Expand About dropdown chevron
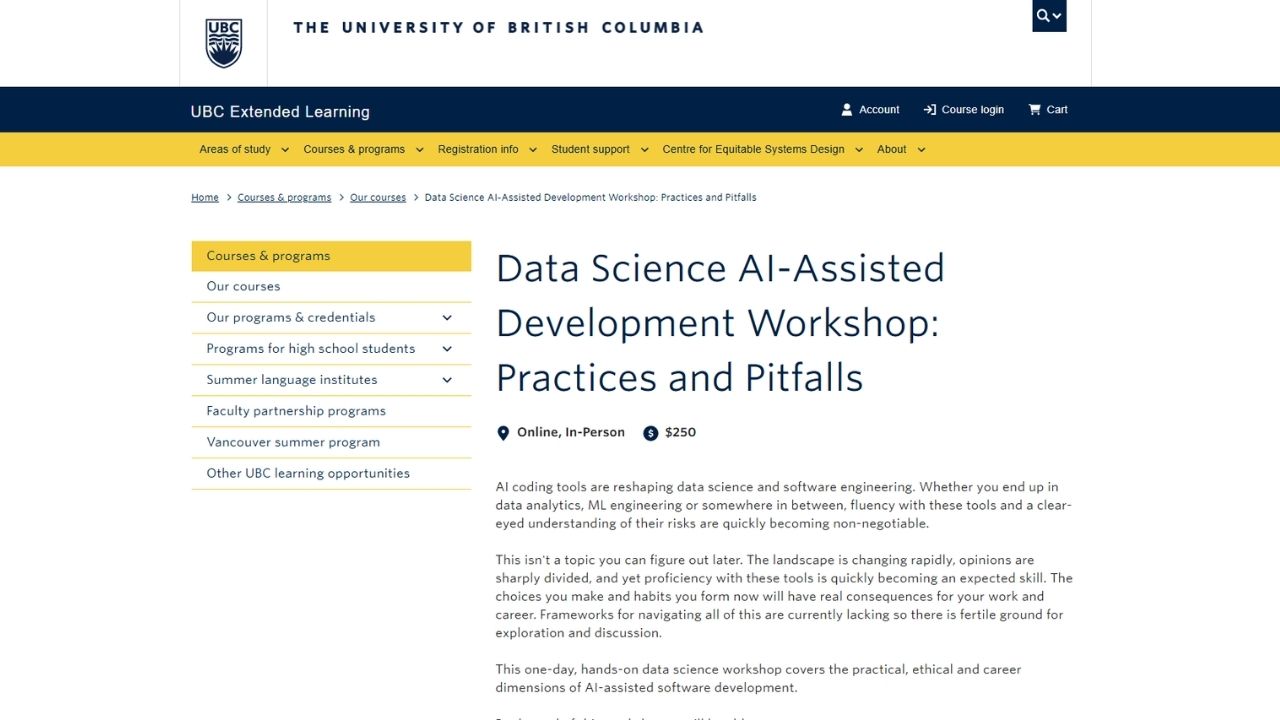1280x720 pixels. point(921,150)
